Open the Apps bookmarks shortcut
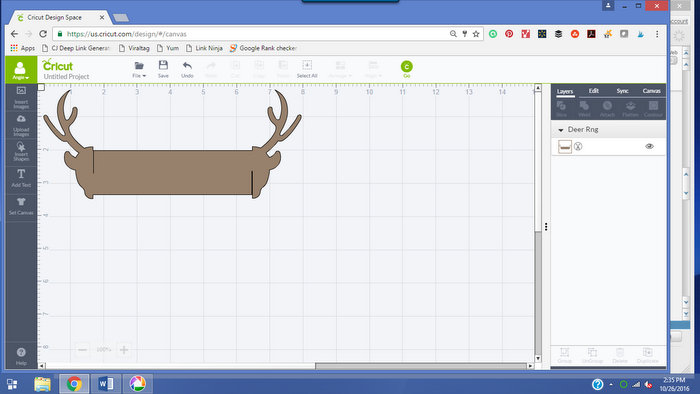 coord(23,48)
